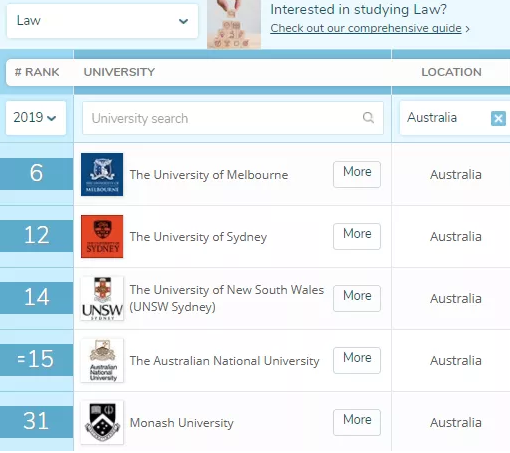Sort by the # RANK column header

pyautogui.click(x=37, y=72)
